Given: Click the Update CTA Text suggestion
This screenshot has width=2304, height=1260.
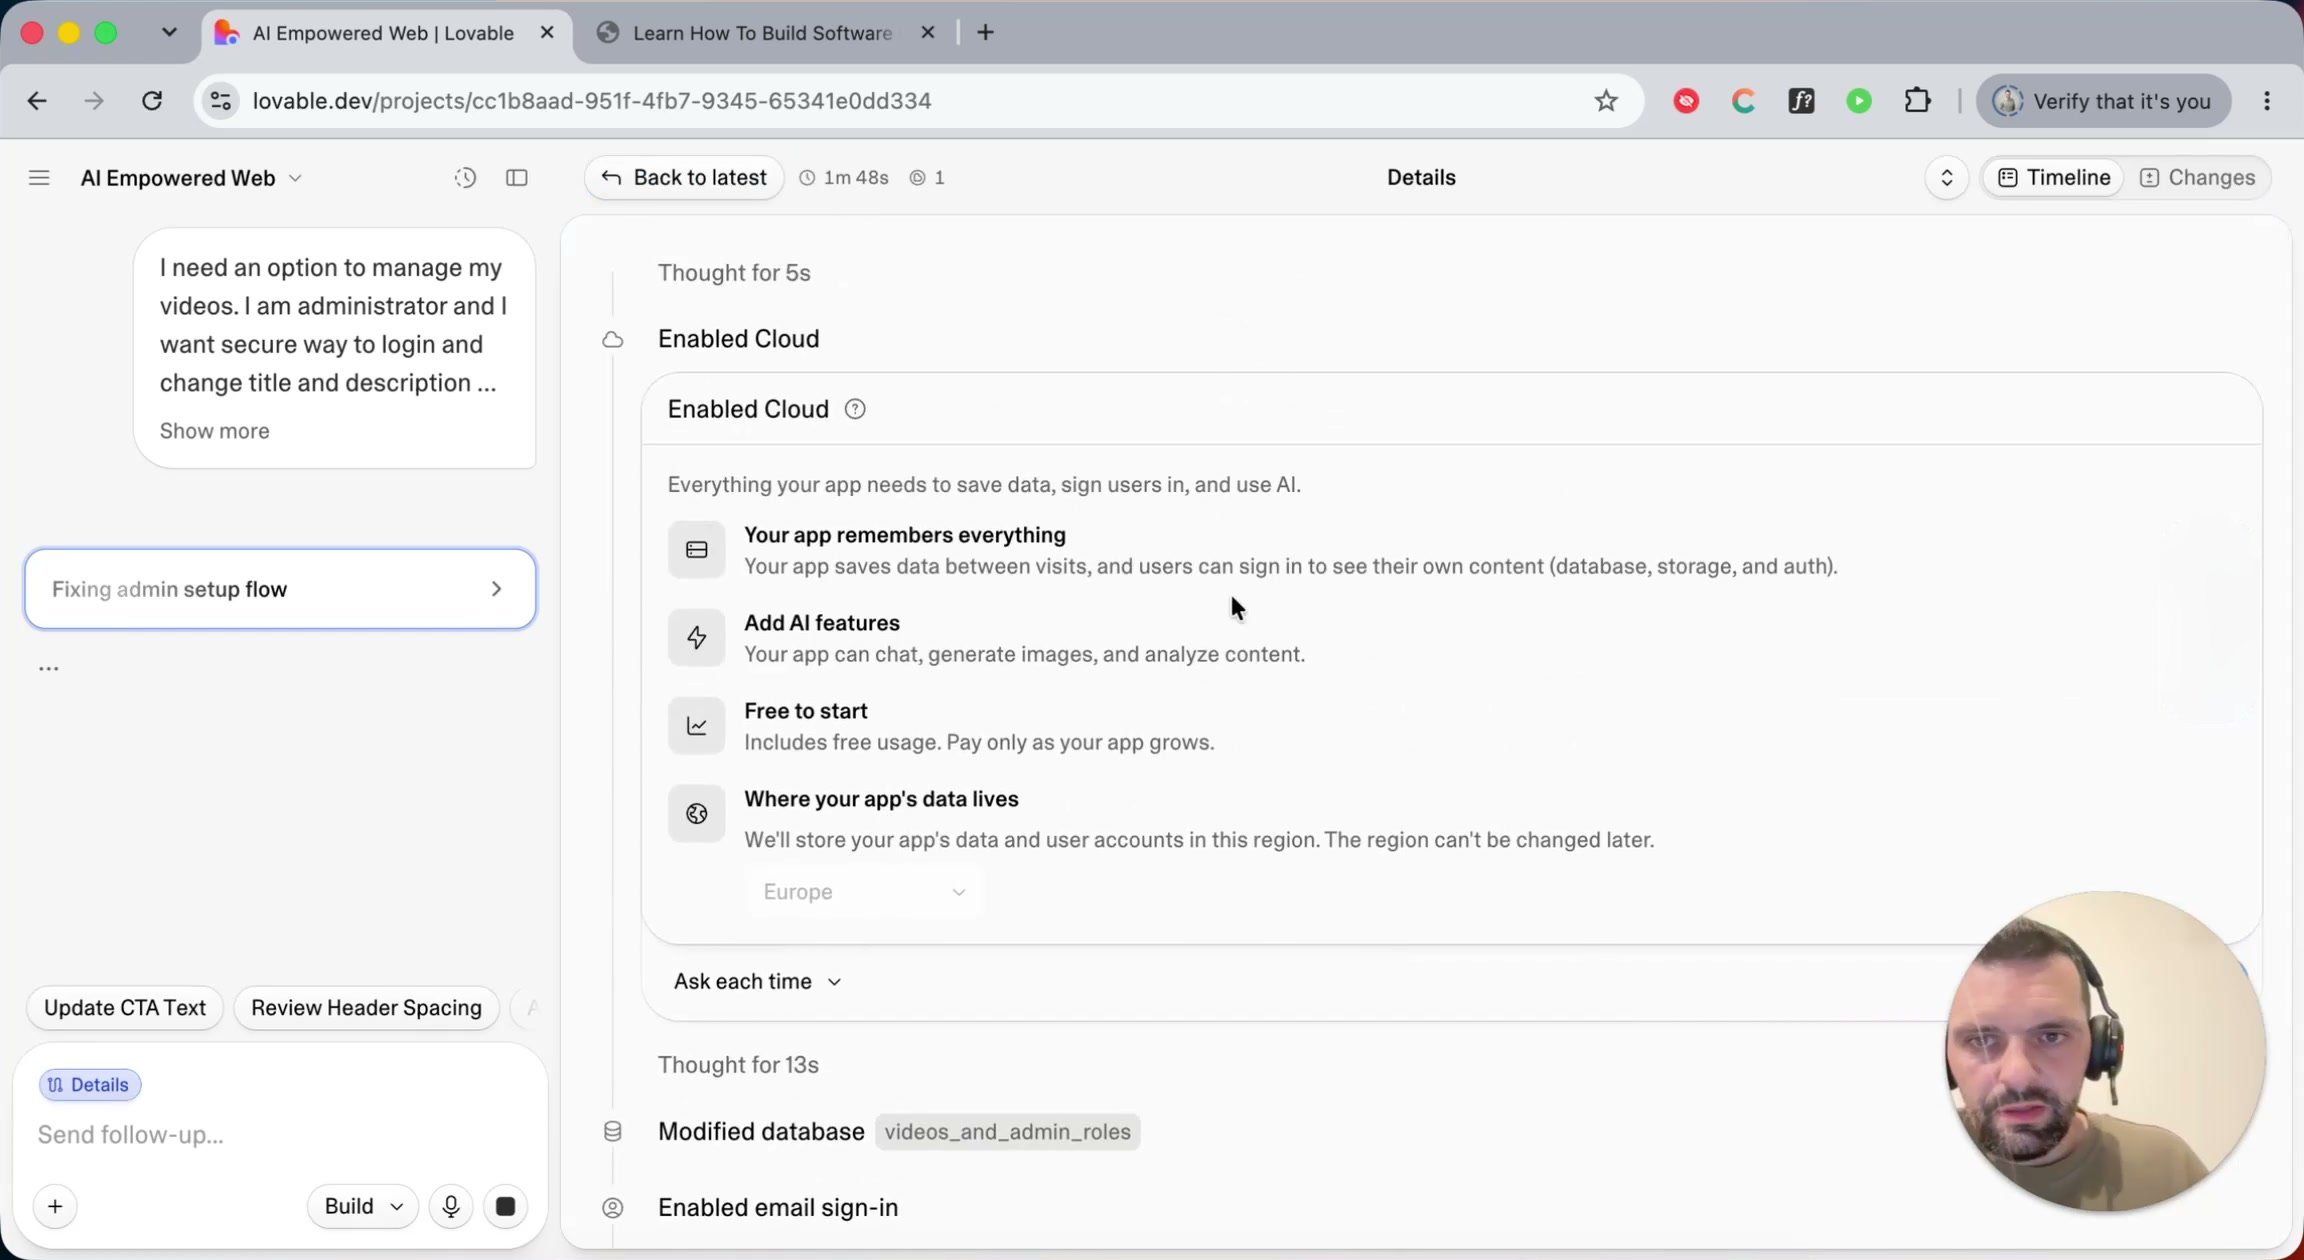Looking at the screenshot, I should coord(125,1008).
